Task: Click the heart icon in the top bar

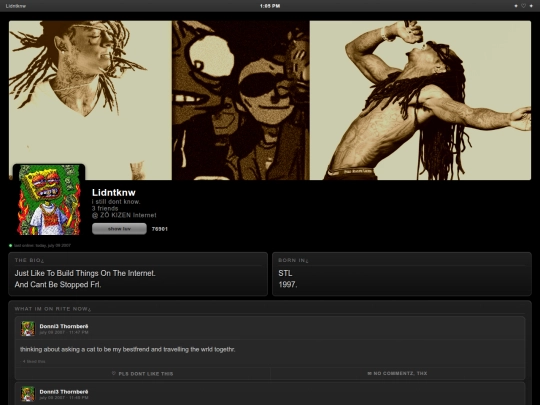Action: pyautogui.click(x=523, y=6)
